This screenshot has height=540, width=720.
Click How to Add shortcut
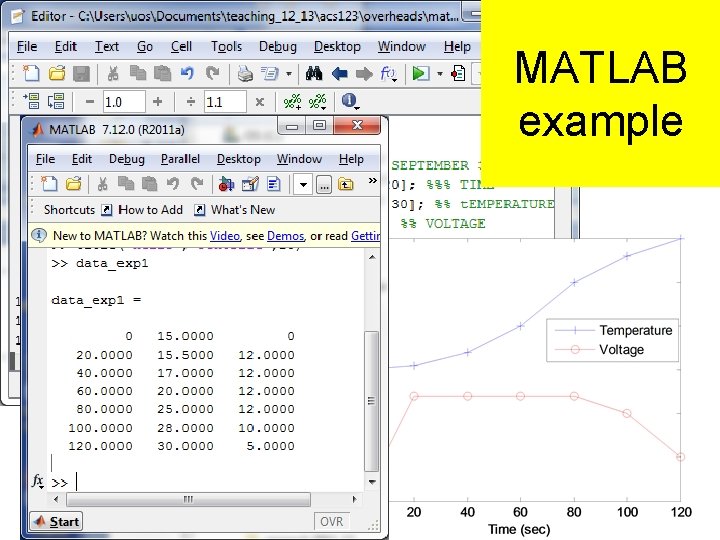tap(142, 210)
